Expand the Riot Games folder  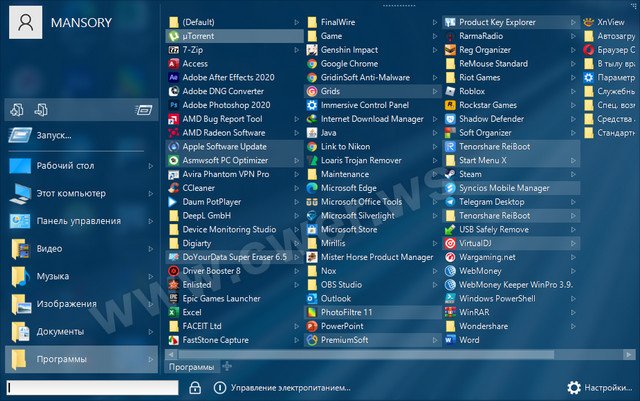[x=572, y=77]
